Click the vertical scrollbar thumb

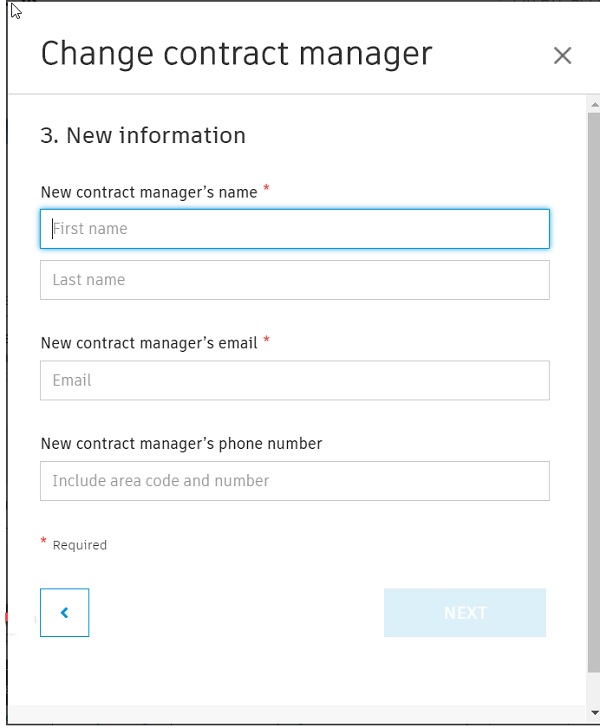coord(593,390)
